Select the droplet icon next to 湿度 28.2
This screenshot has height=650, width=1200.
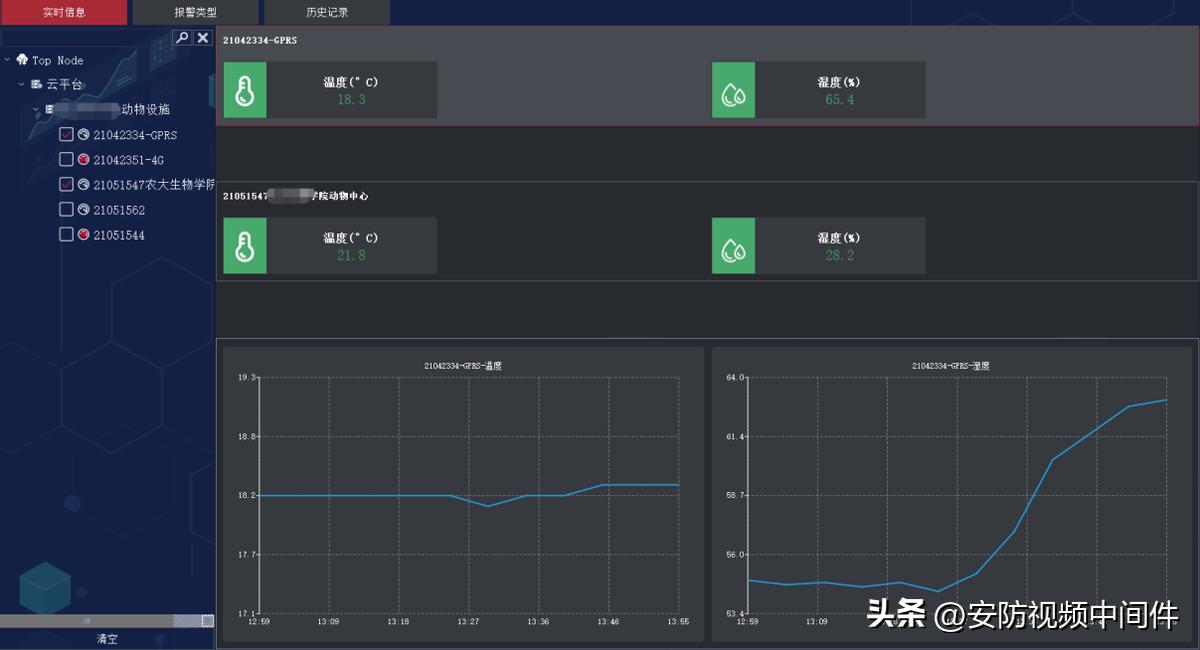click(733, 245)
